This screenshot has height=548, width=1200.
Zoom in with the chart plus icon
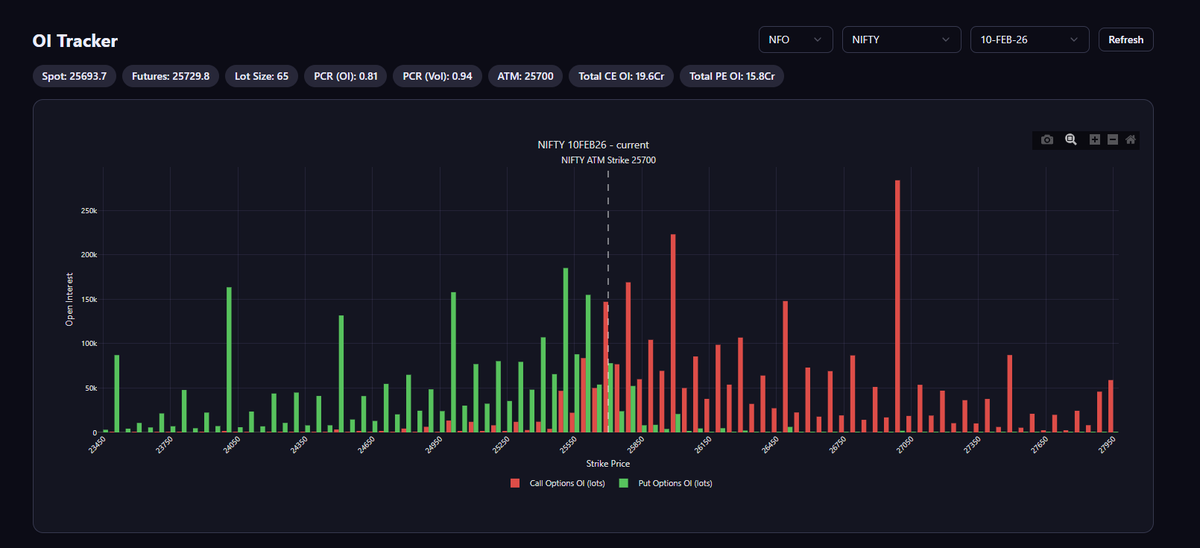click(x=1095, y=140)
